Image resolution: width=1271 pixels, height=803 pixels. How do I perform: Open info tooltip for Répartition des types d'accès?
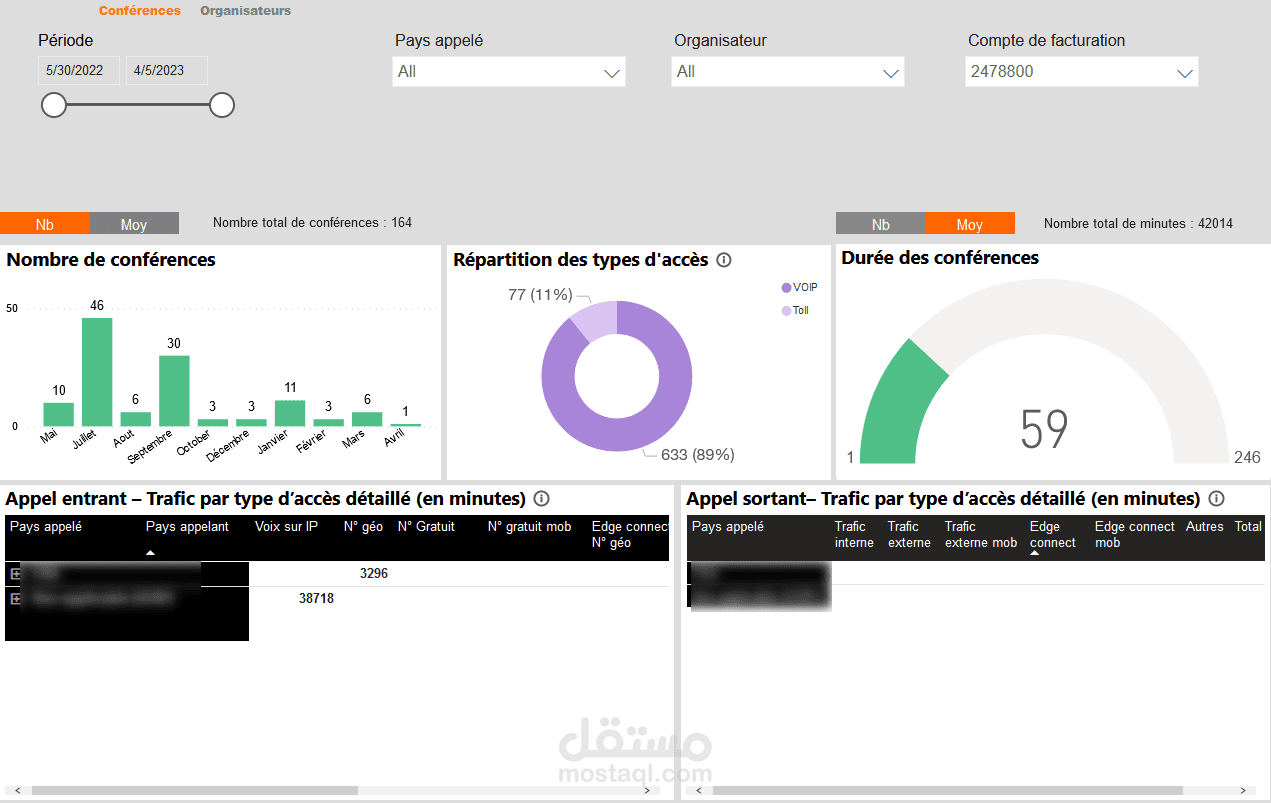(x=724, y=260)
